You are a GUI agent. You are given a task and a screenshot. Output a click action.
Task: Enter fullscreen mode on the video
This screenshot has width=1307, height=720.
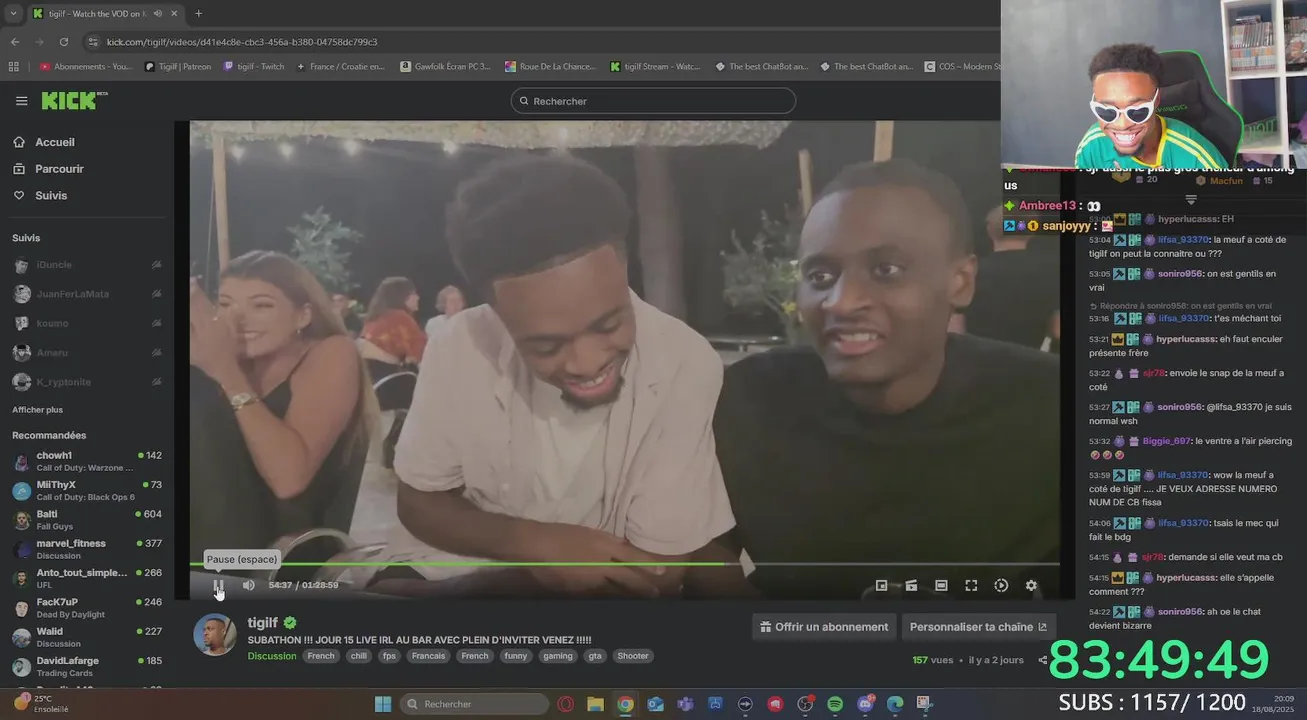pyautogui.click(x=971, y=585)
